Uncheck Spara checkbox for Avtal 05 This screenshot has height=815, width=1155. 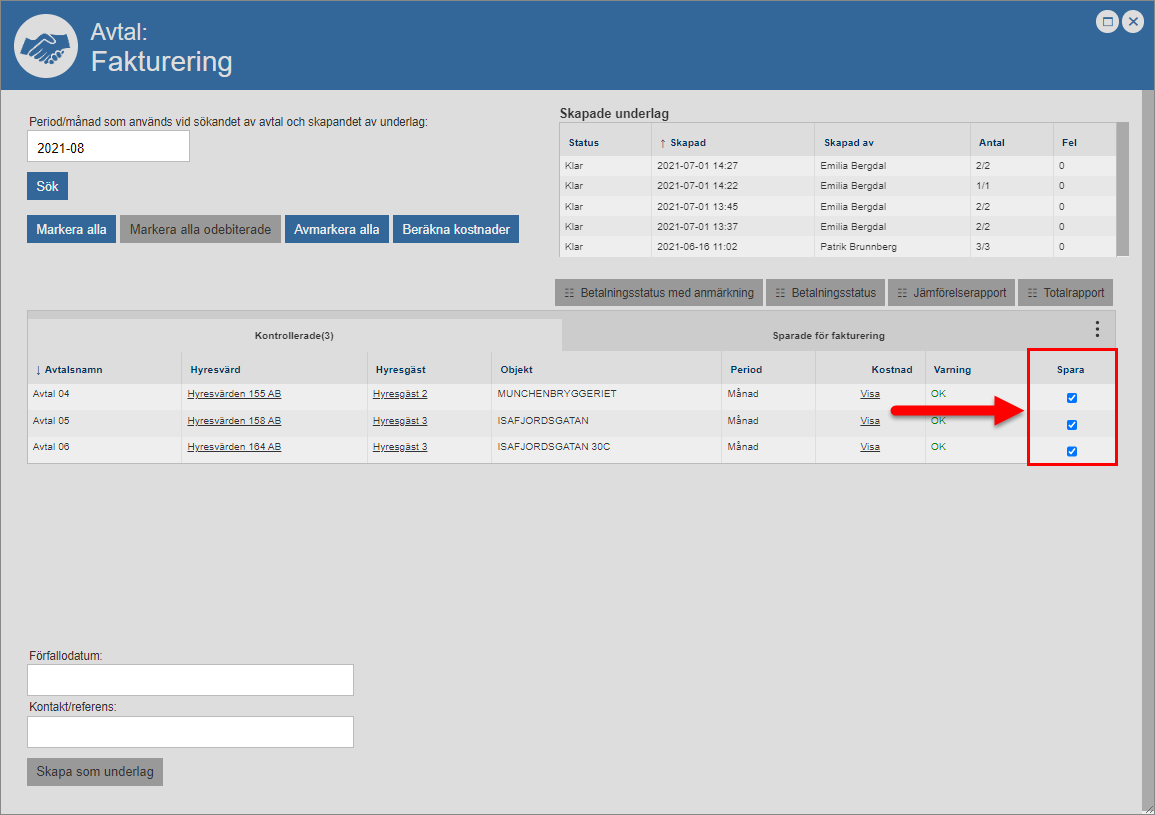pos(1072,425)
